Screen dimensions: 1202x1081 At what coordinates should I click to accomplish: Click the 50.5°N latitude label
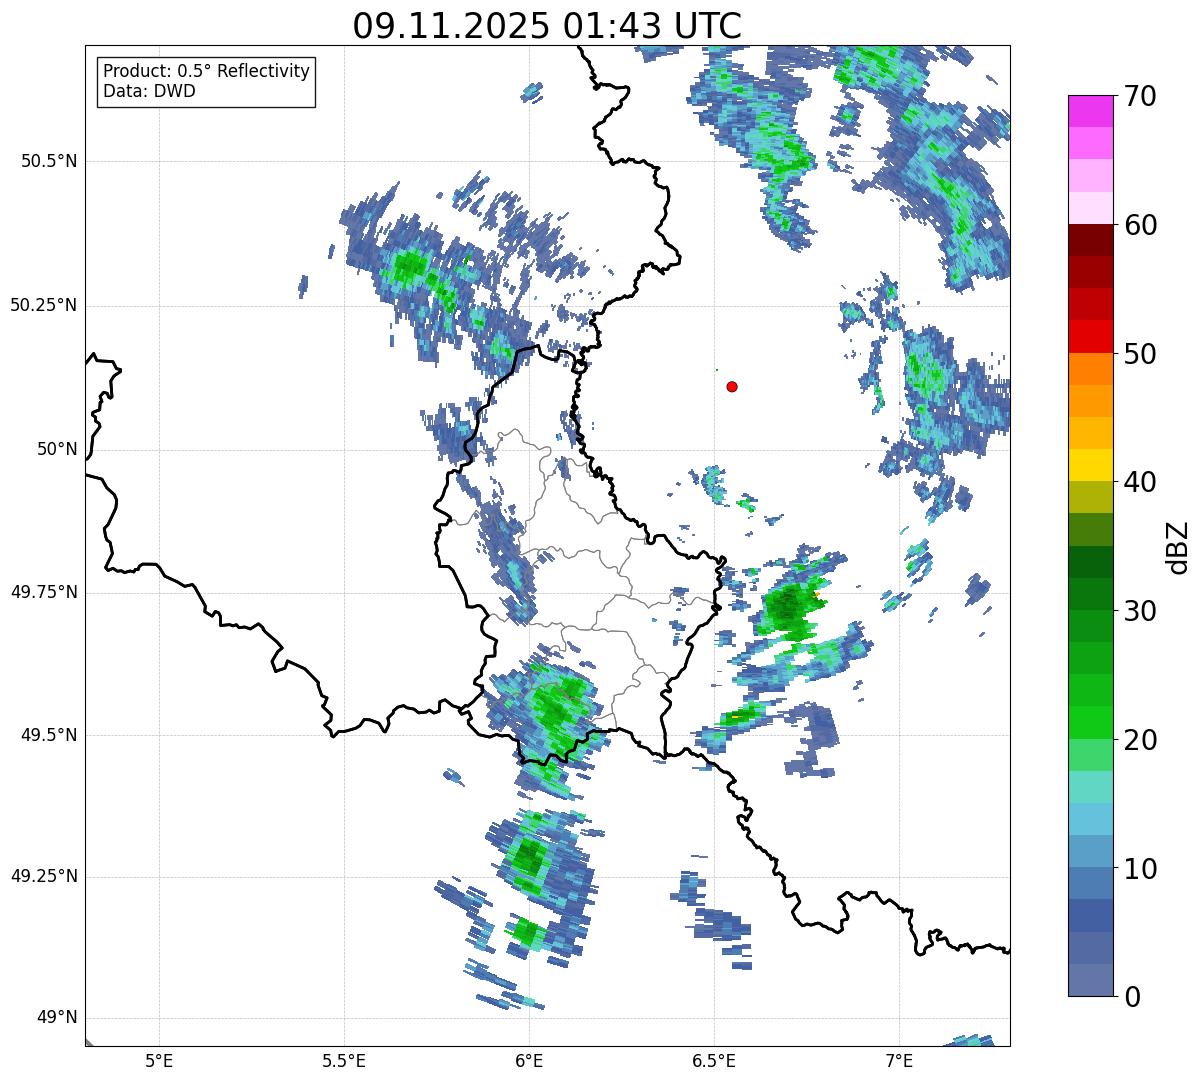(x=49, y=161)
